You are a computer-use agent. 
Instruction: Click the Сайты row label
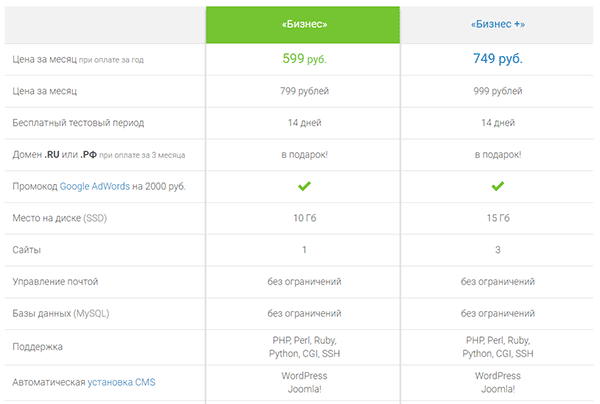pyautogui.click(x=26, y=250)
